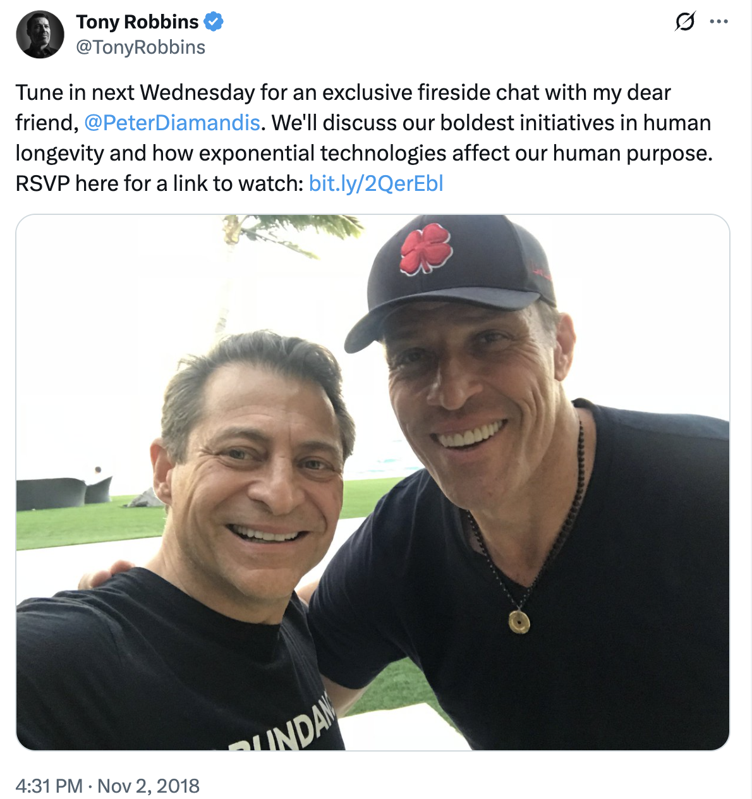Click the green lawn in the photo background

tap(90, 525)
